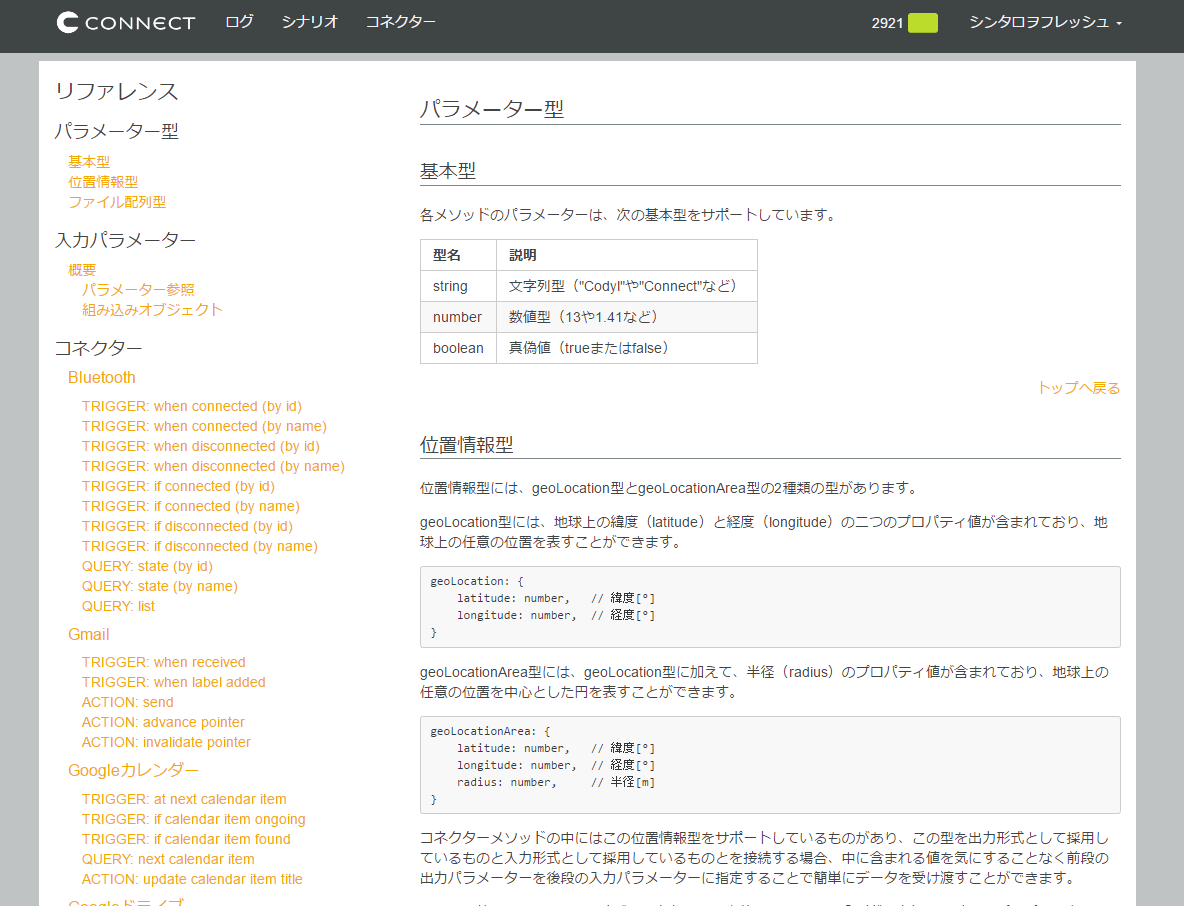Open the 概要 link under 入力パラメーター

point(82,269)
